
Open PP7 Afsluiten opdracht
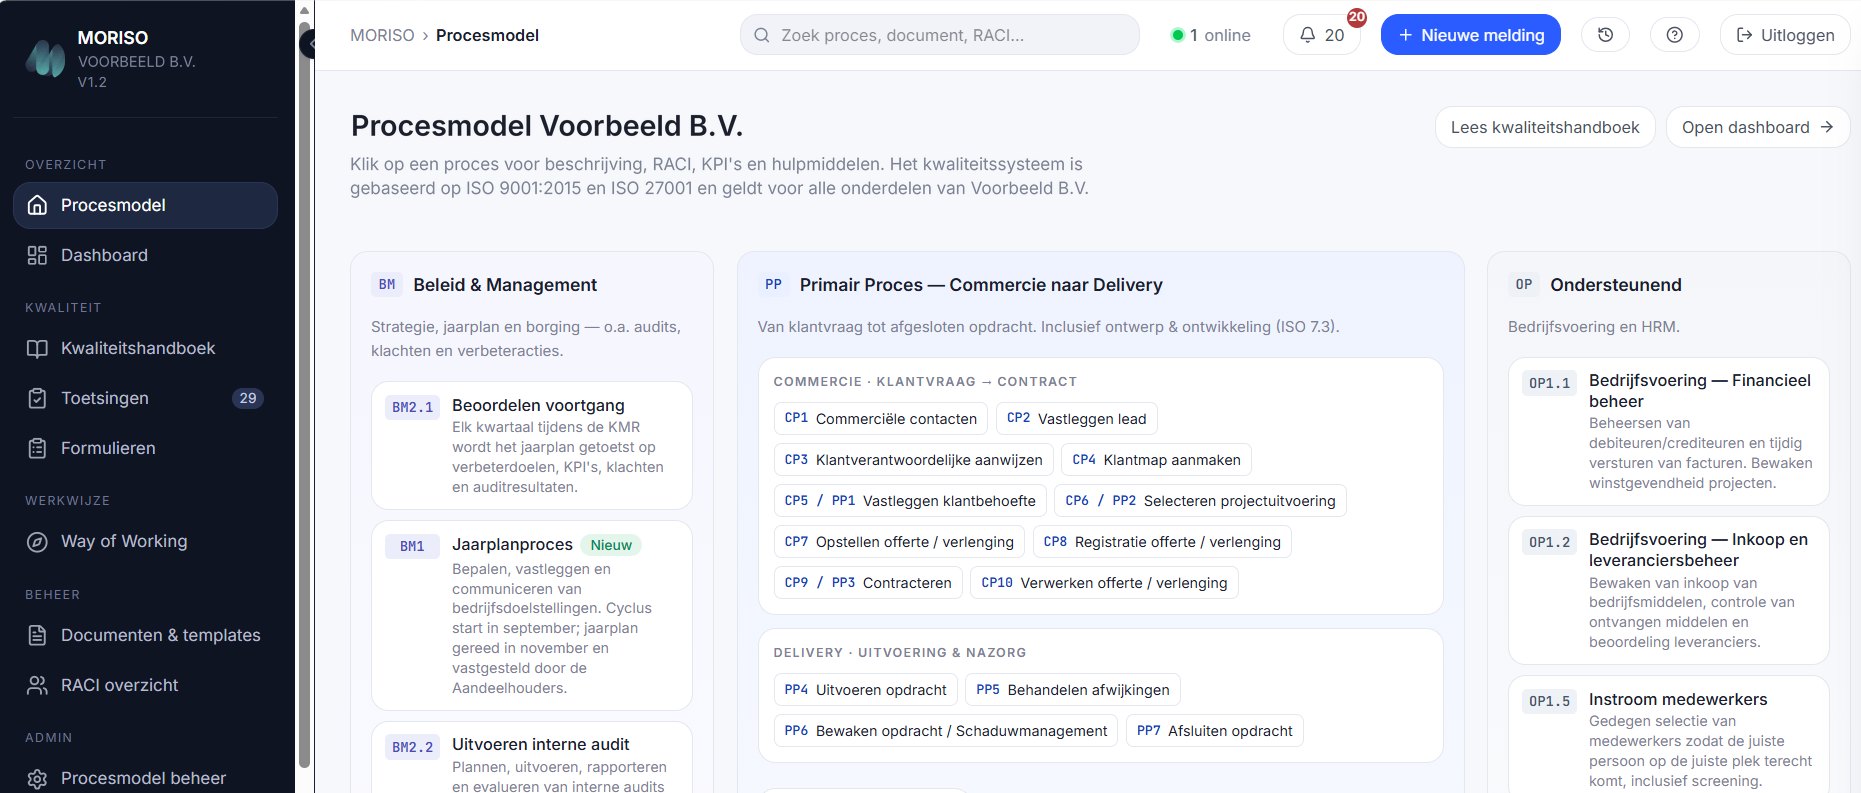pyautogui.click(x=1214, y=730)
